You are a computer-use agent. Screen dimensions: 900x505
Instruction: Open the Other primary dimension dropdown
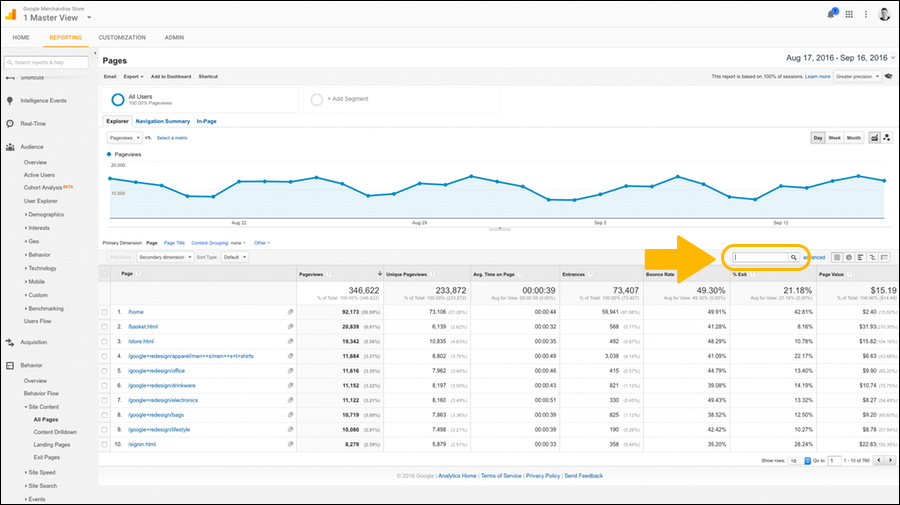pos(262,243)
